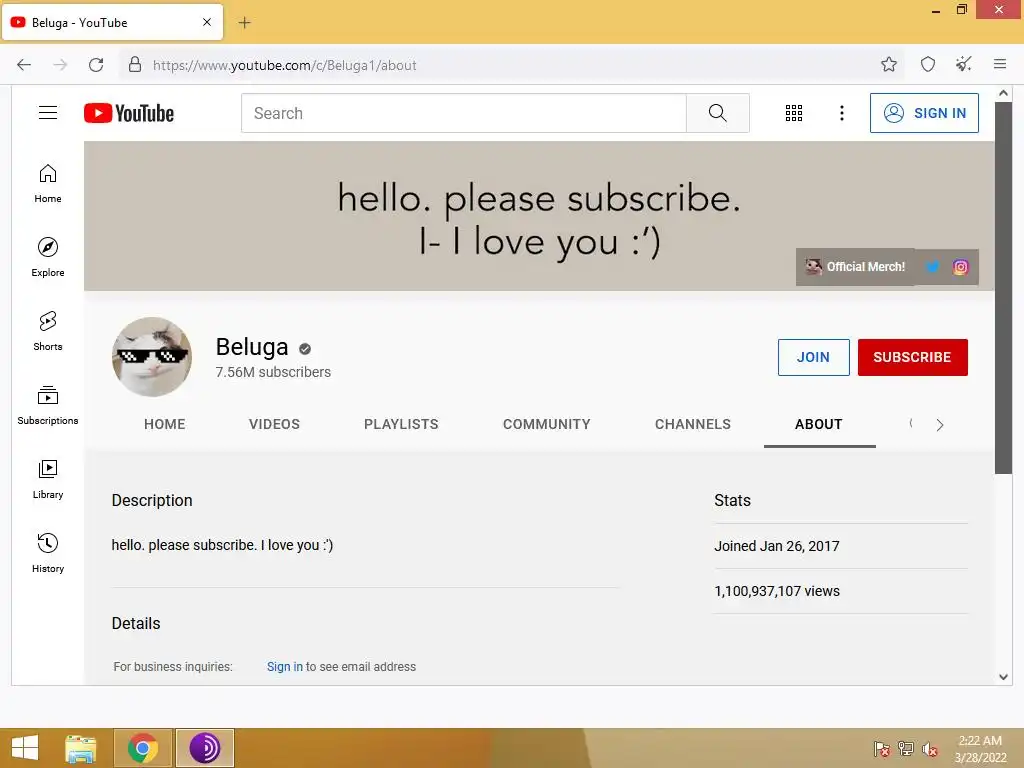Screen dimensions: 1024x768
Task: Select the ABOUT tab
Action: pyautogui.click(x=819, y=424)
